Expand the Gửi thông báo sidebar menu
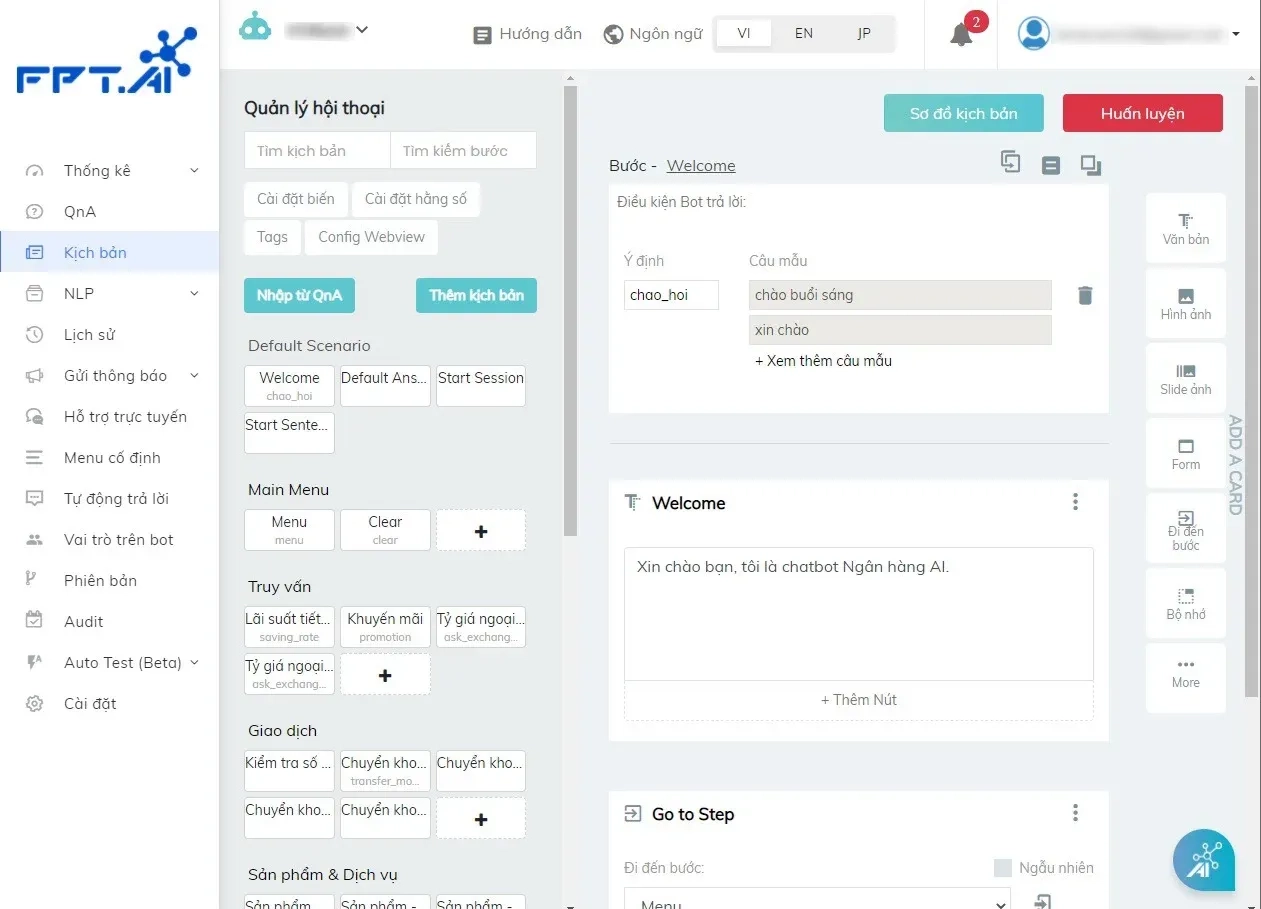The width and height of the screenshot is (1261, 909). [x=194, y=376]
